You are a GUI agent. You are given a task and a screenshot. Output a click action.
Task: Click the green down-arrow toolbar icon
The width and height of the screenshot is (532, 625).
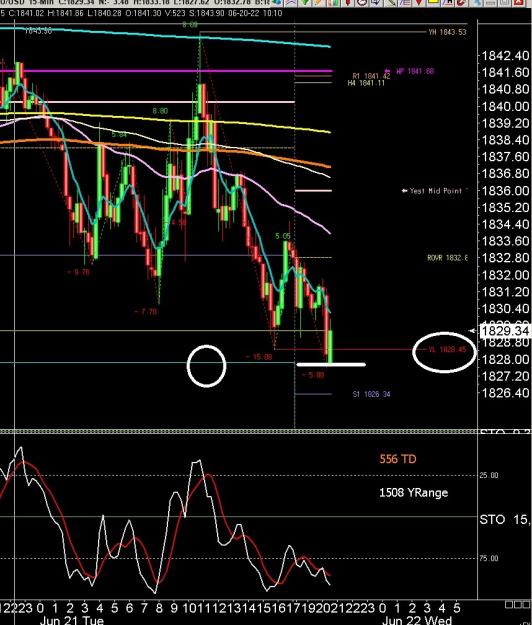(306, 2)
